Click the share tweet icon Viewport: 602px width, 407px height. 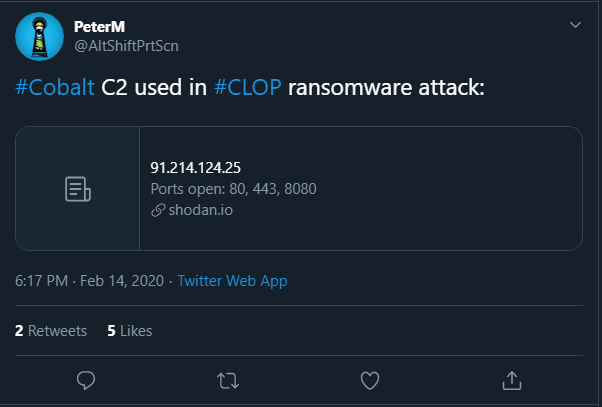[512, 380]
